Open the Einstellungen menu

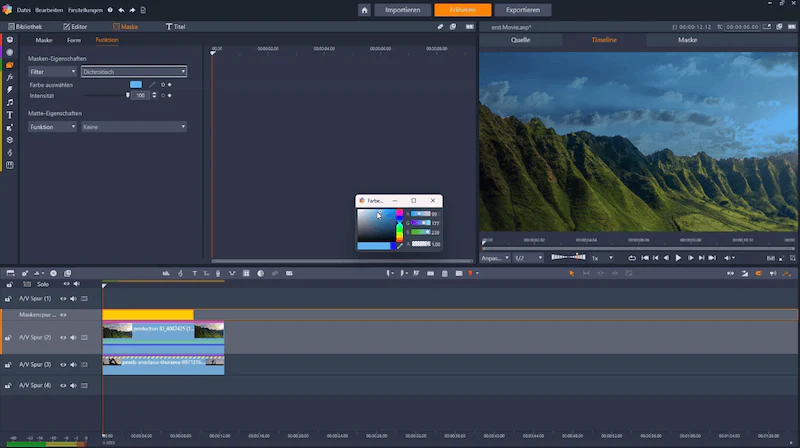point(85,10)
